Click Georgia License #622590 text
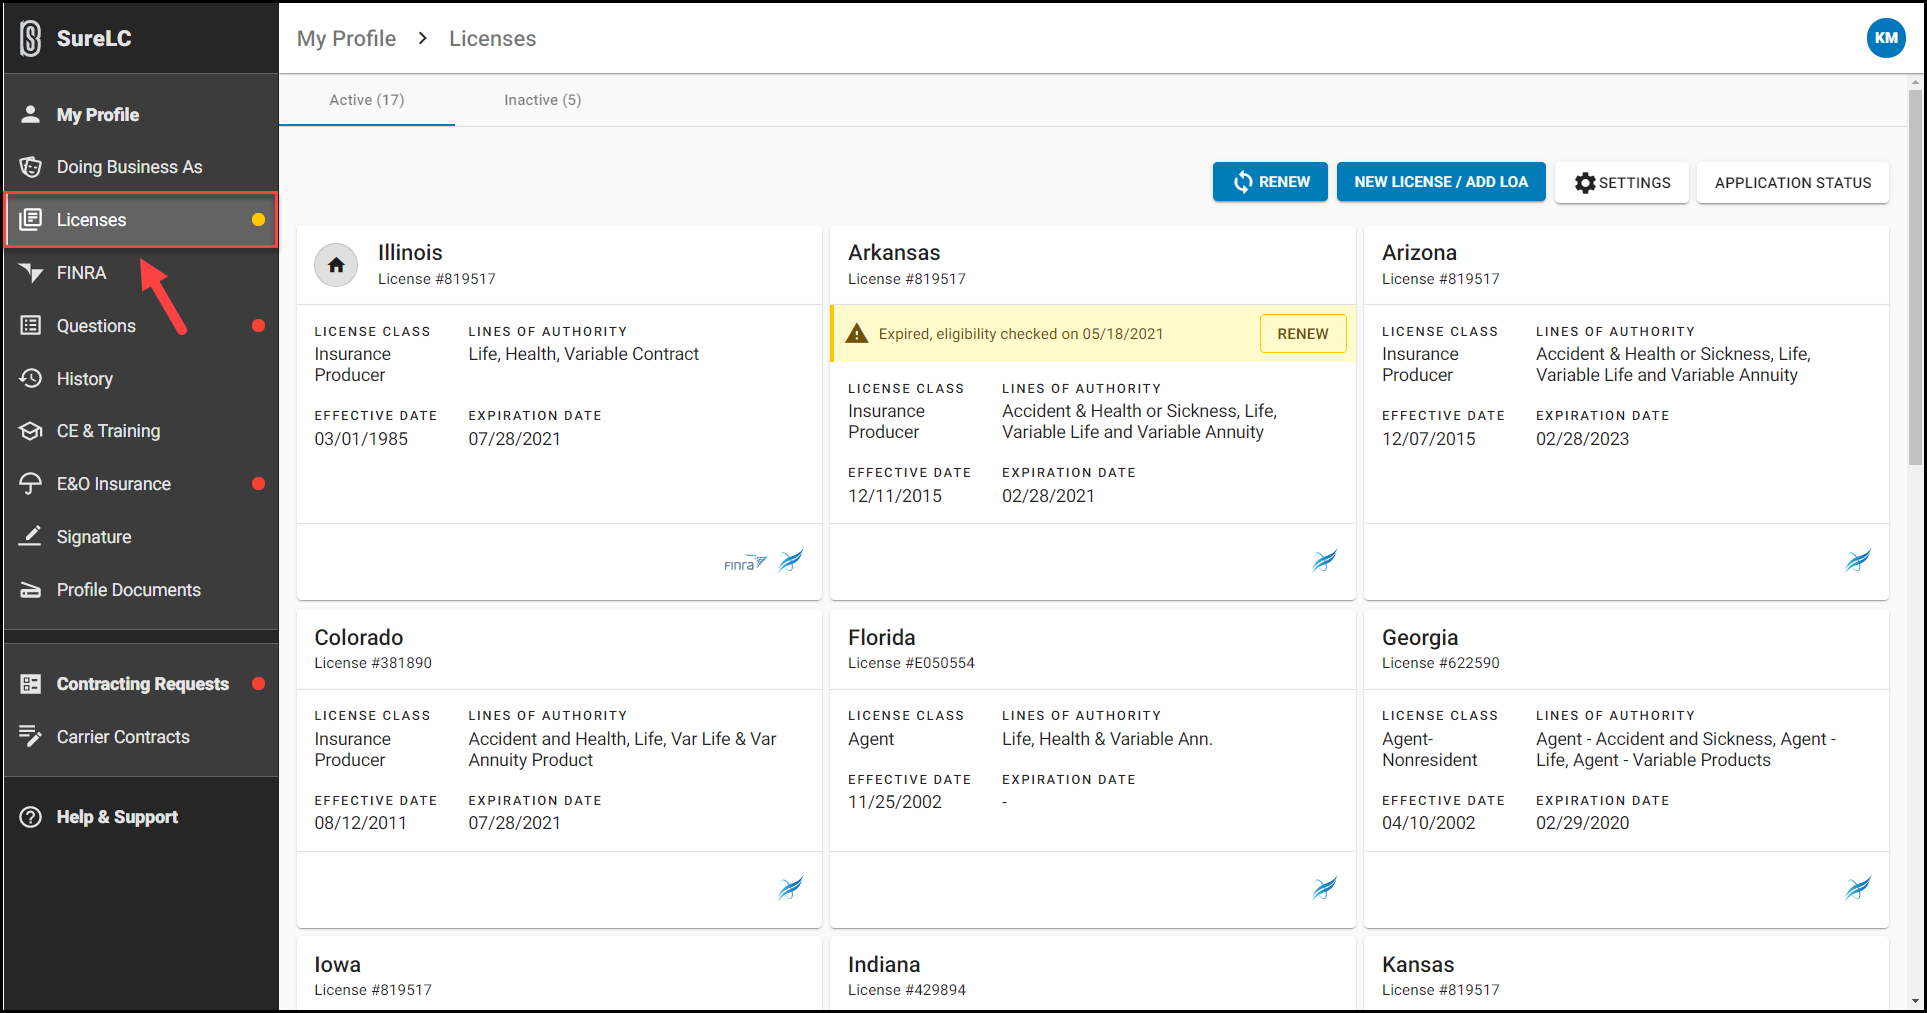 tap(1440, 663)
